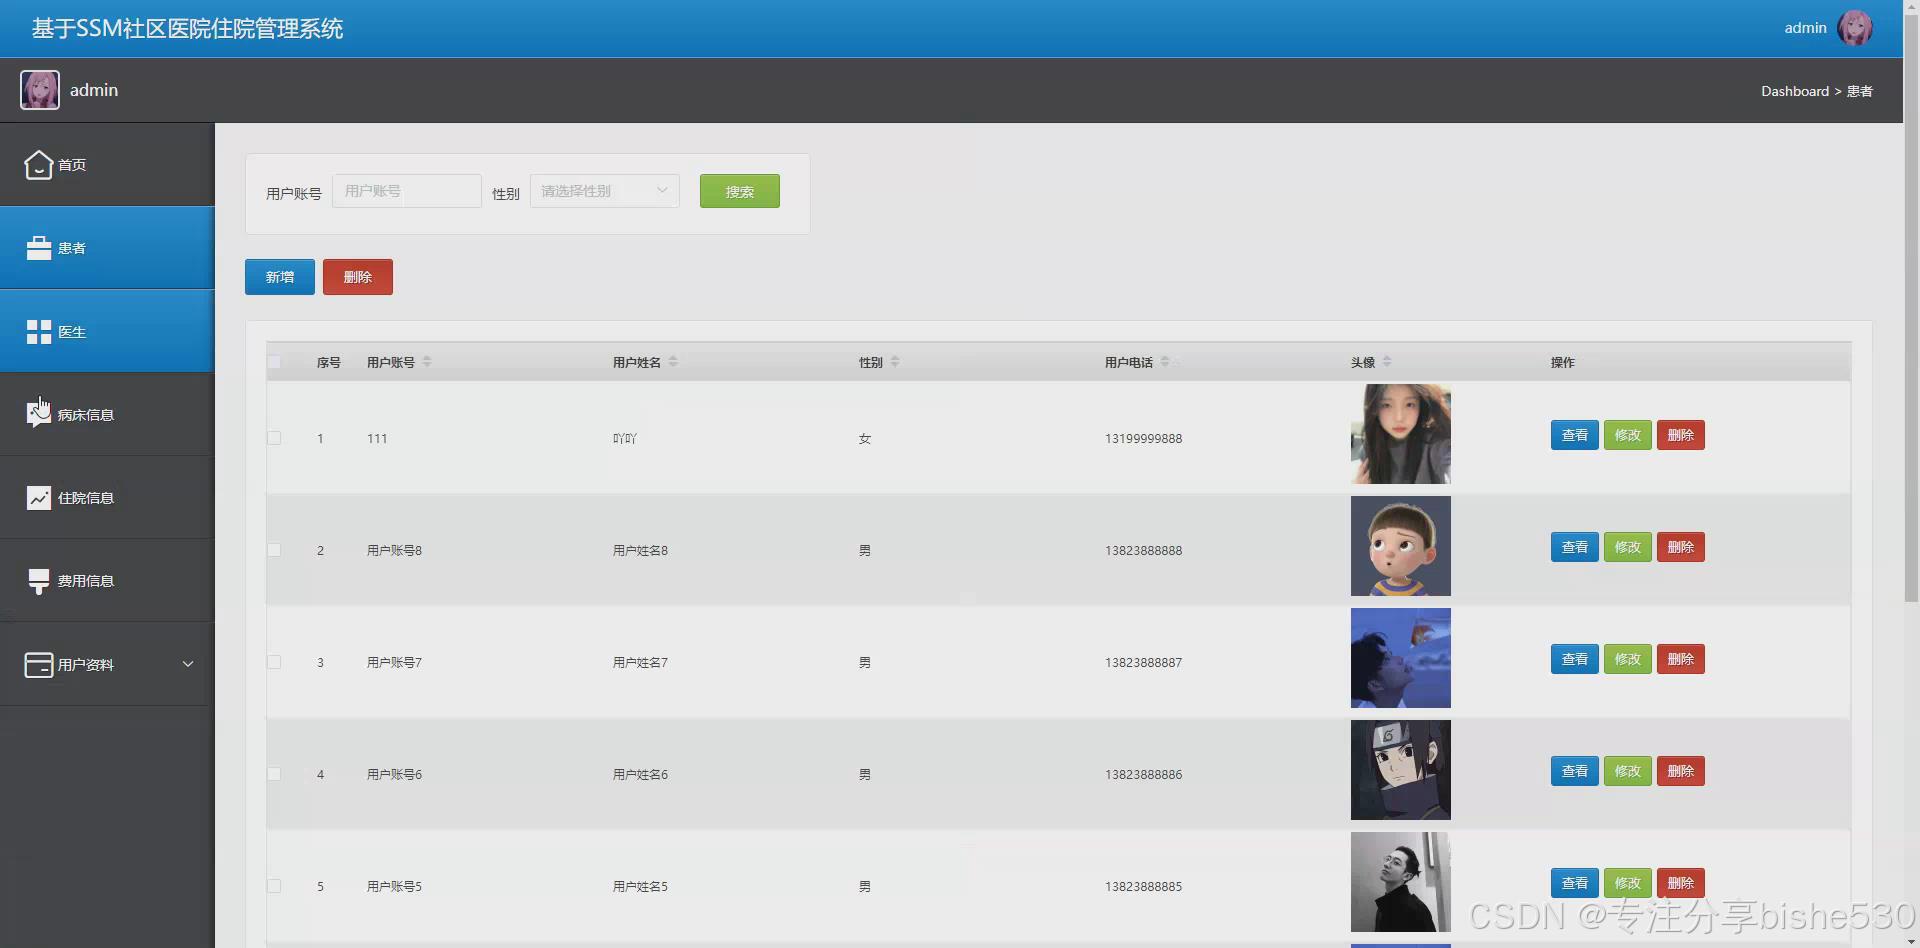Click admin avatar in top-right header

point(1855,28)
